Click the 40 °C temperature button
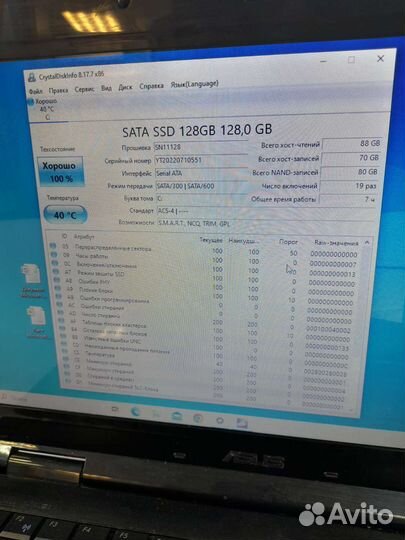Viewport: 405px width, 540px height. tap(65, 215)
